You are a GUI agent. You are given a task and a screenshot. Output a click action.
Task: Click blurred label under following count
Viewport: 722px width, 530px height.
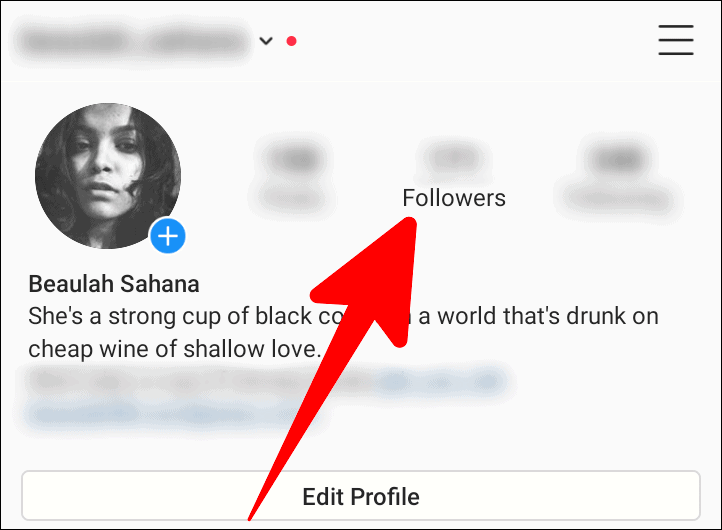click(x=620, y=199)
